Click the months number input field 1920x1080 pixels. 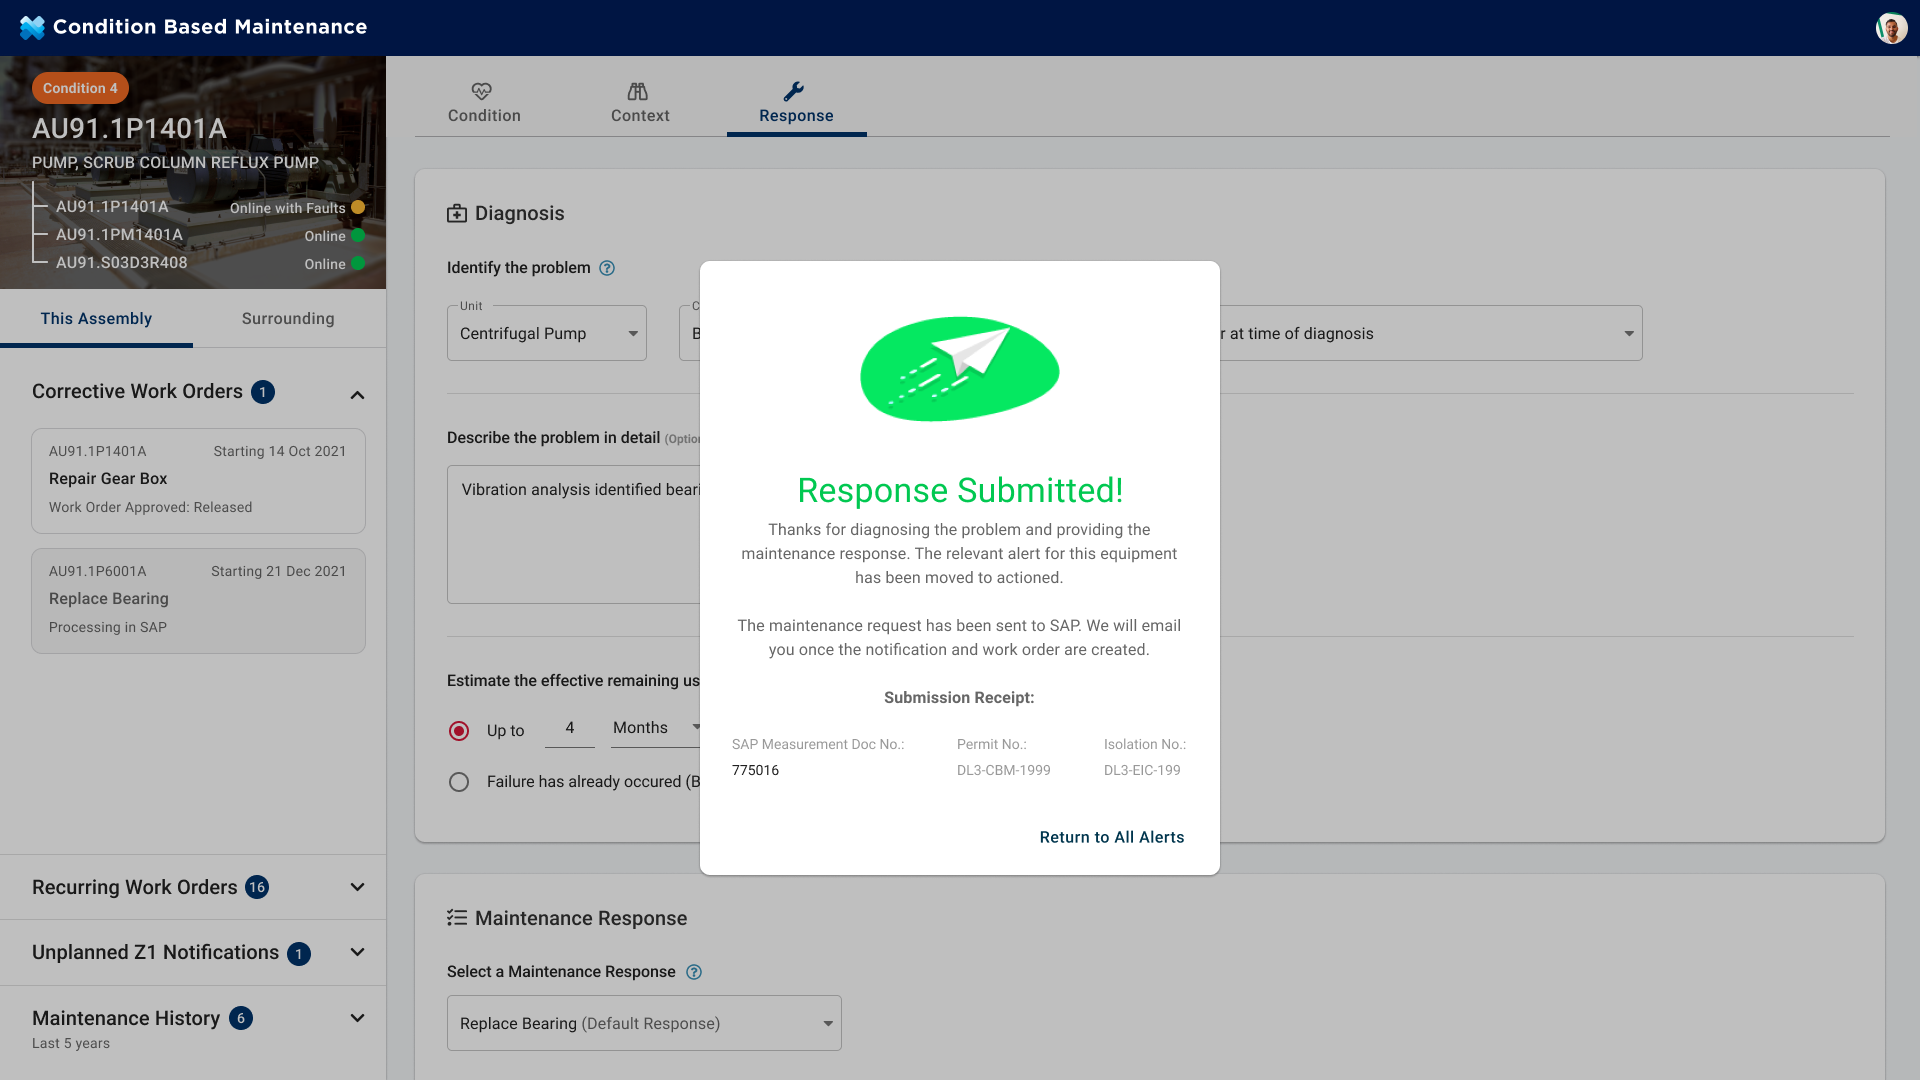pyautogui.click(x=570, y=728)
